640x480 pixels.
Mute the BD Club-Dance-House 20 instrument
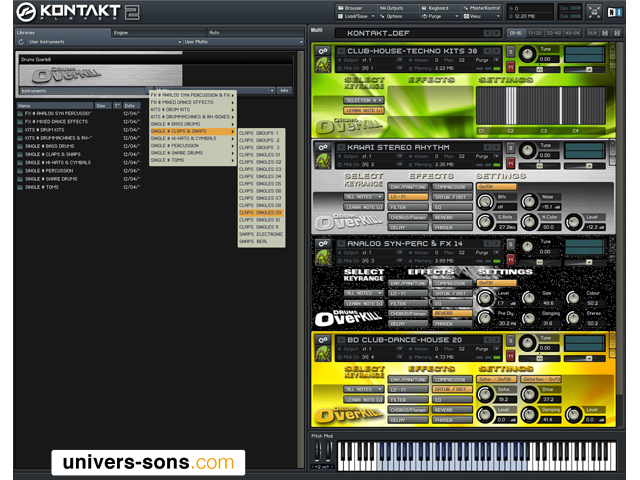[x=510, y=356]
